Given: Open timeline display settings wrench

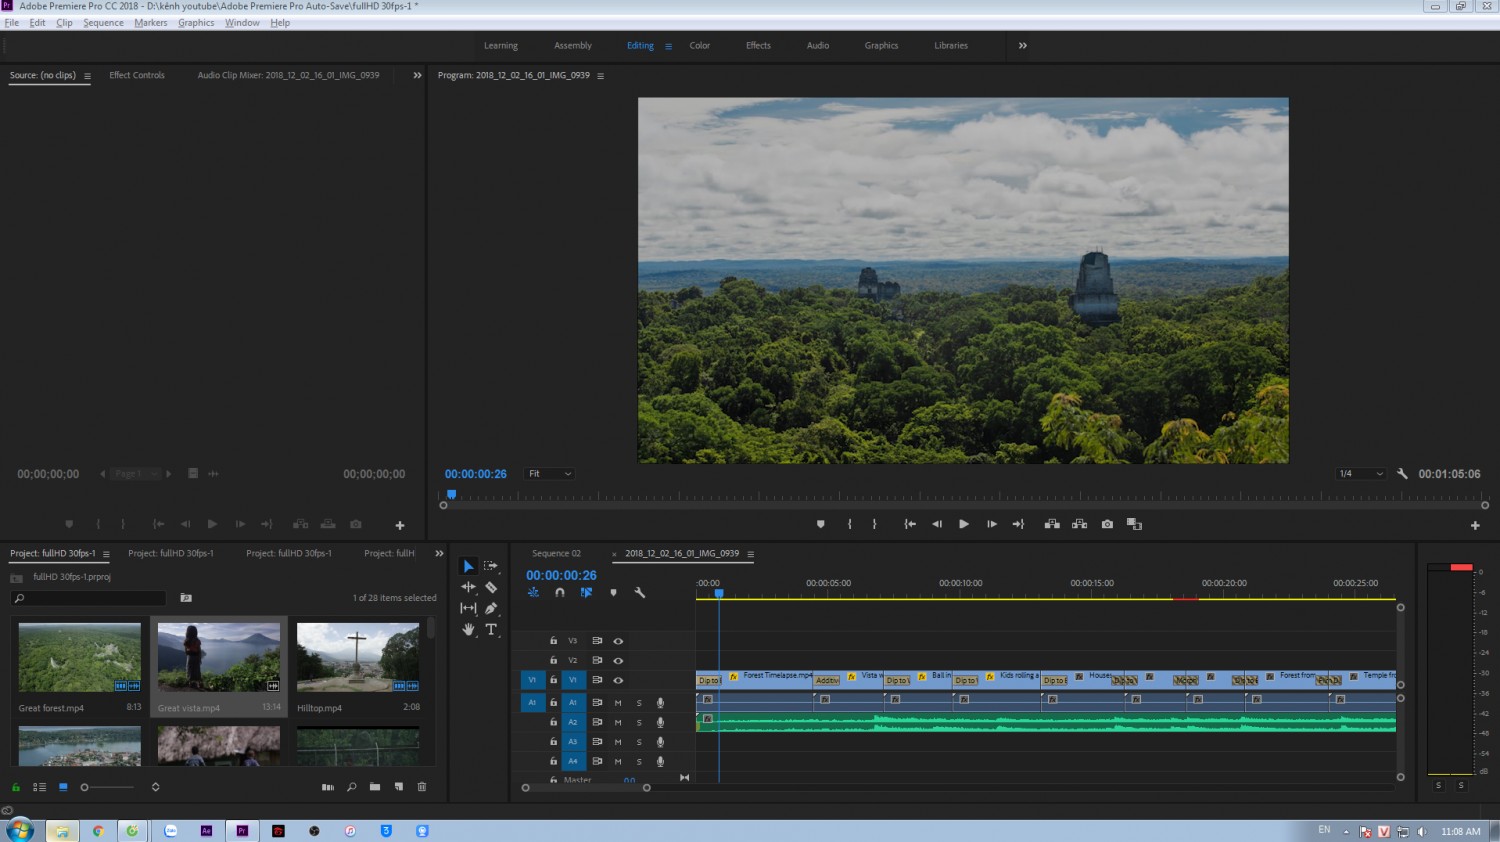Looking at the screenshot, I should [640, 593].
